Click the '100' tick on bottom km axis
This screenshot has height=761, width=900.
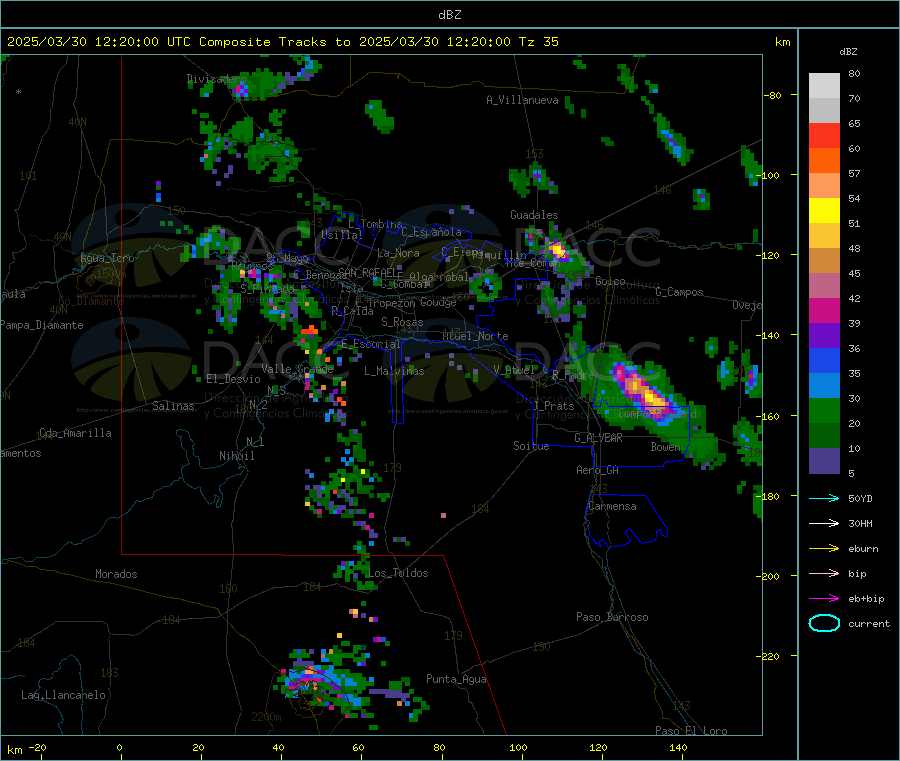pos(518,747)
